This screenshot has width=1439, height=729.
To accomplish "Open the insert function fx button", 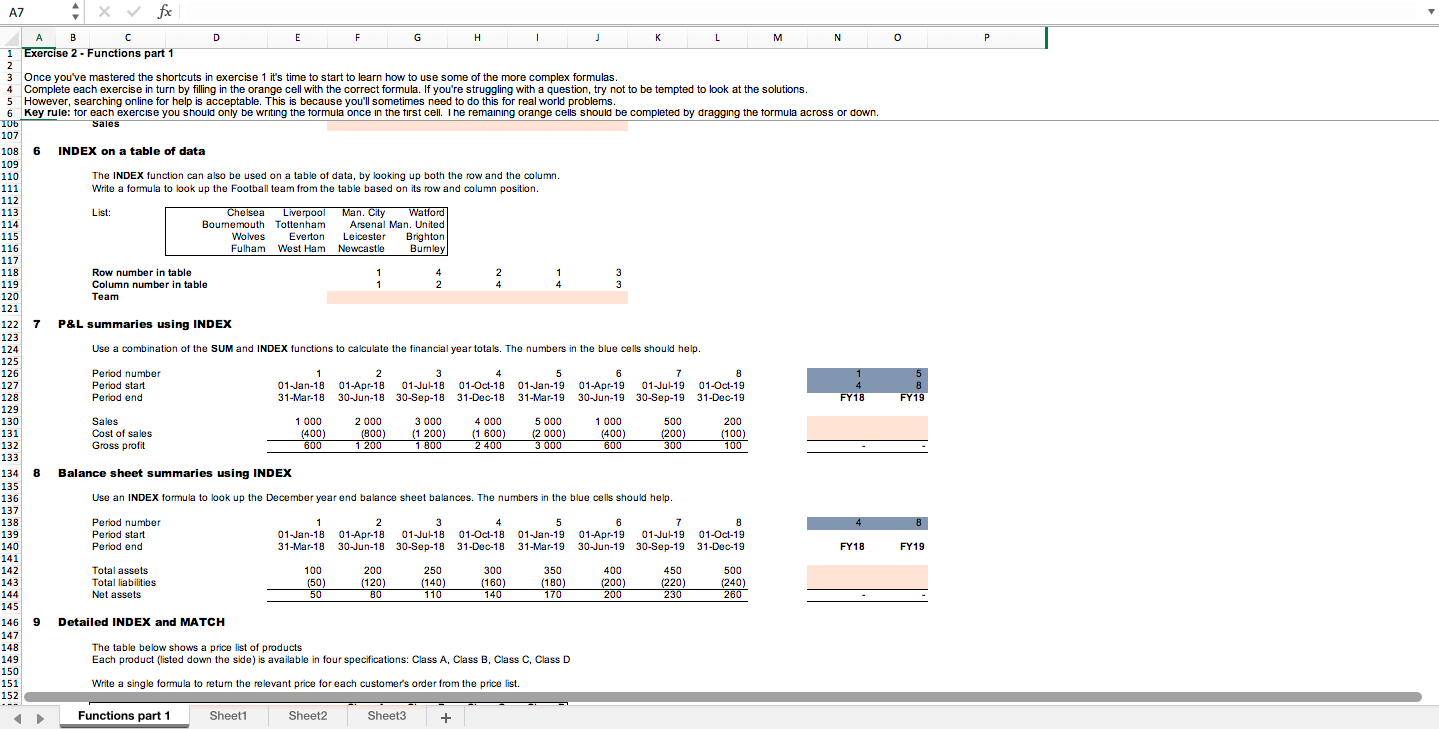I will pos(165,11).
